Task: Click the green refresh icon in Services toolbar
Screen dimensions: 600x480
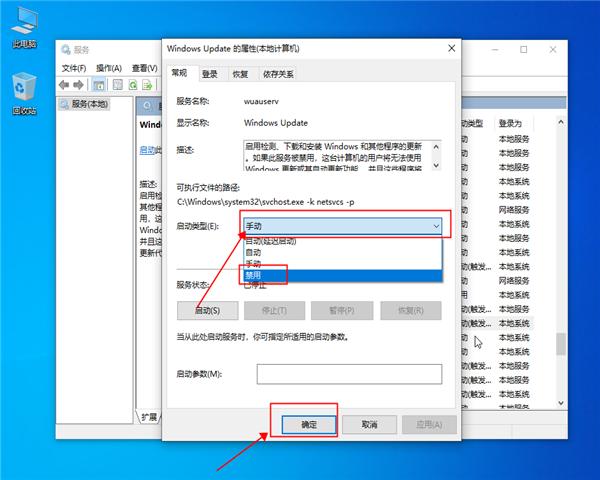Action: 133,85
